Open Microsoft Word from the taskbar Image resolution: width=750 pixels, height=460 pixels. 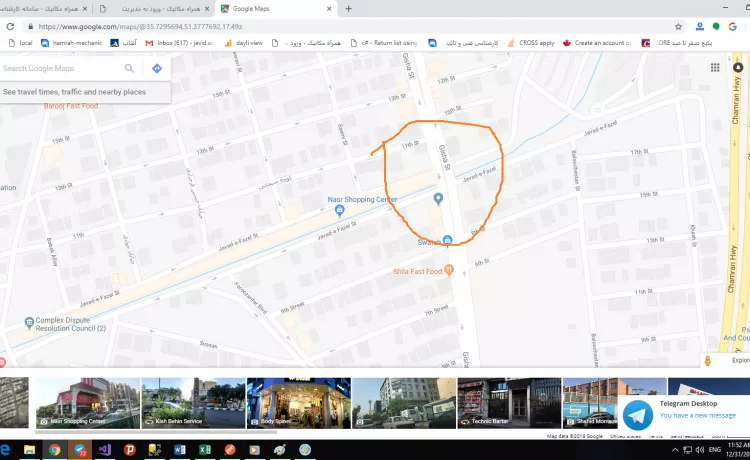180,449
